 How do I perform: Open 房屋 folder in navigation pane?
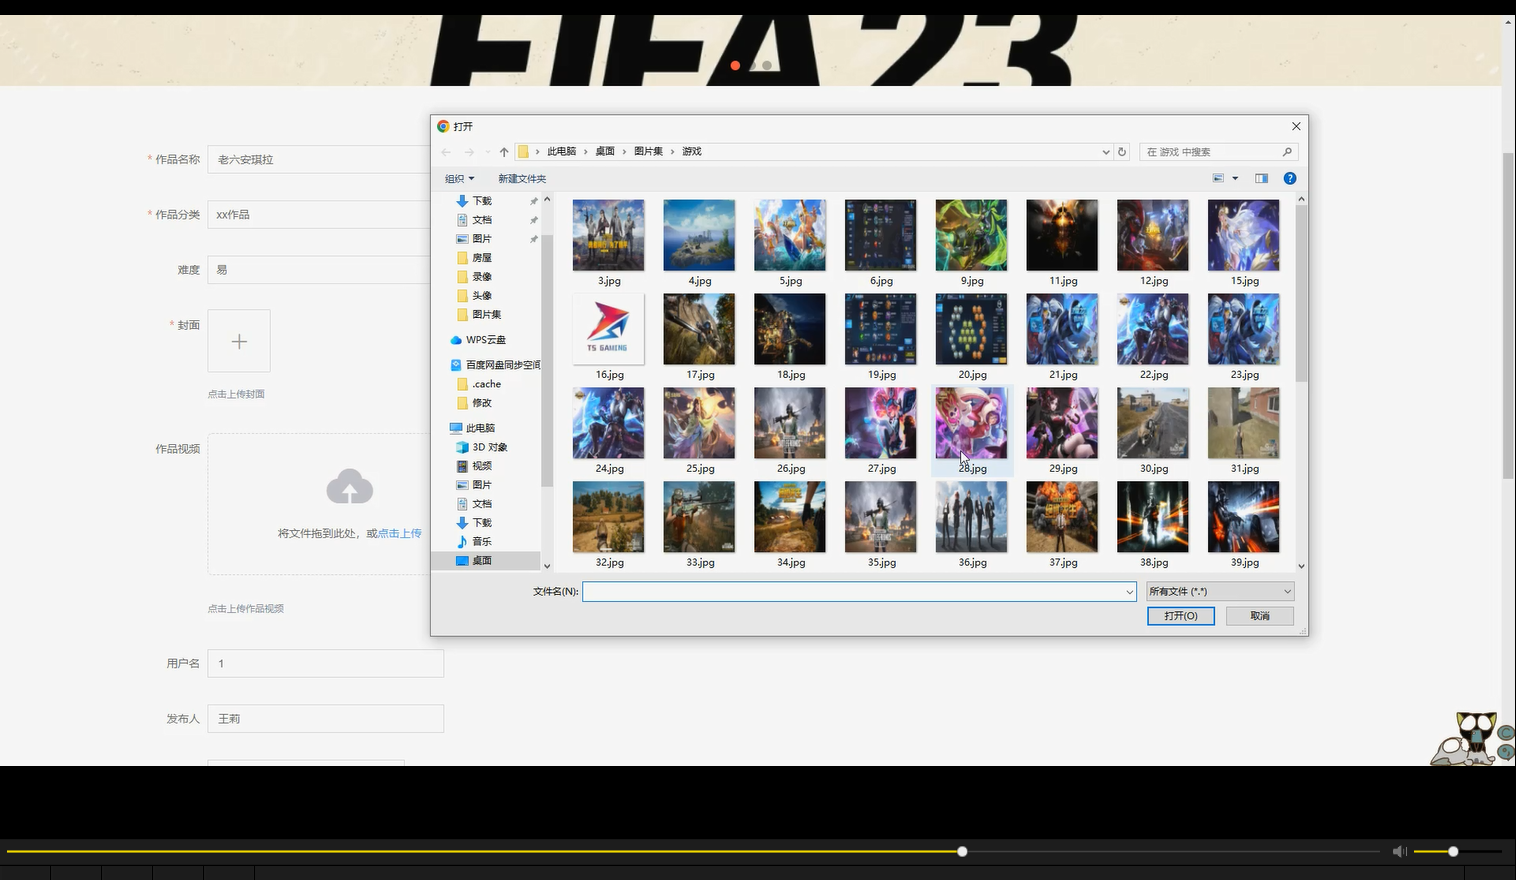pyautogui.click(x=482, y=258)
